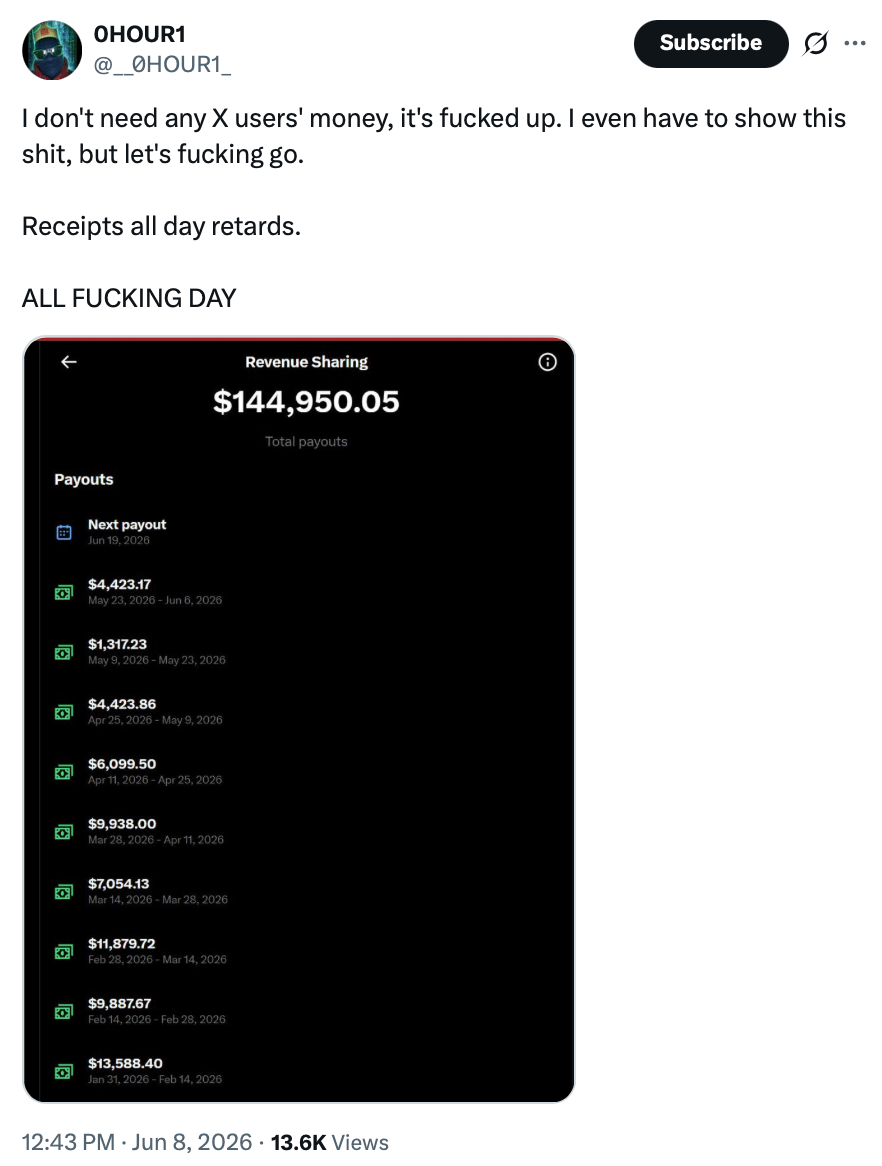Tap the back arrow in Revenue Sharing
Image resolution: width=882 pixels, height=1166 pixels.
click(68, 361)
